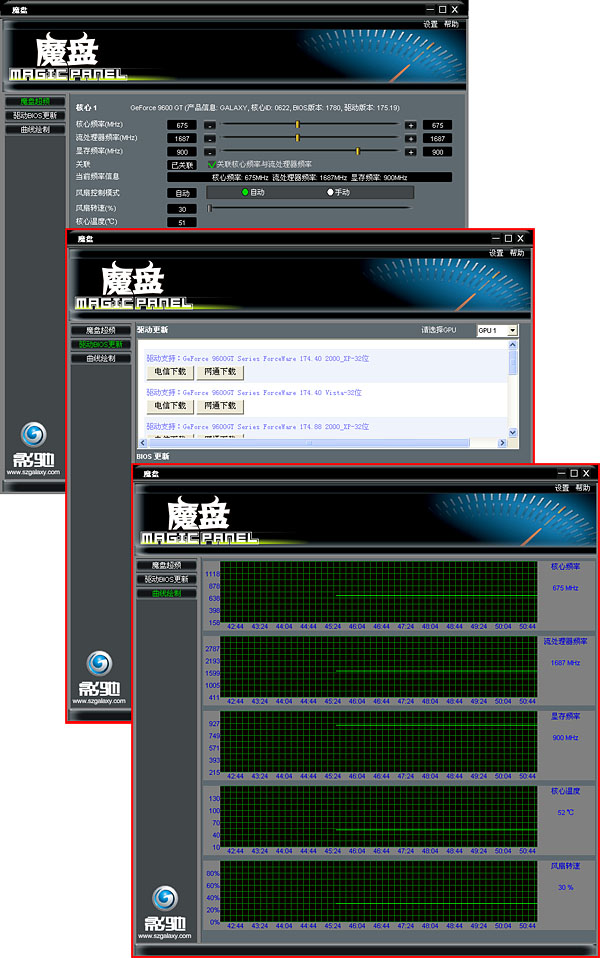Click 风扇转速 slider thumb
This screenshot has height=958, width=600.
pyautogui.click(x=210, y=208)
